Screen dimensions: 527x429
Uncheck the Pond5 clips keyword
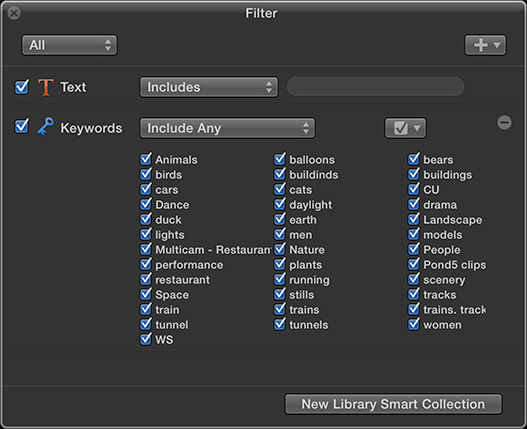[414, 264]
